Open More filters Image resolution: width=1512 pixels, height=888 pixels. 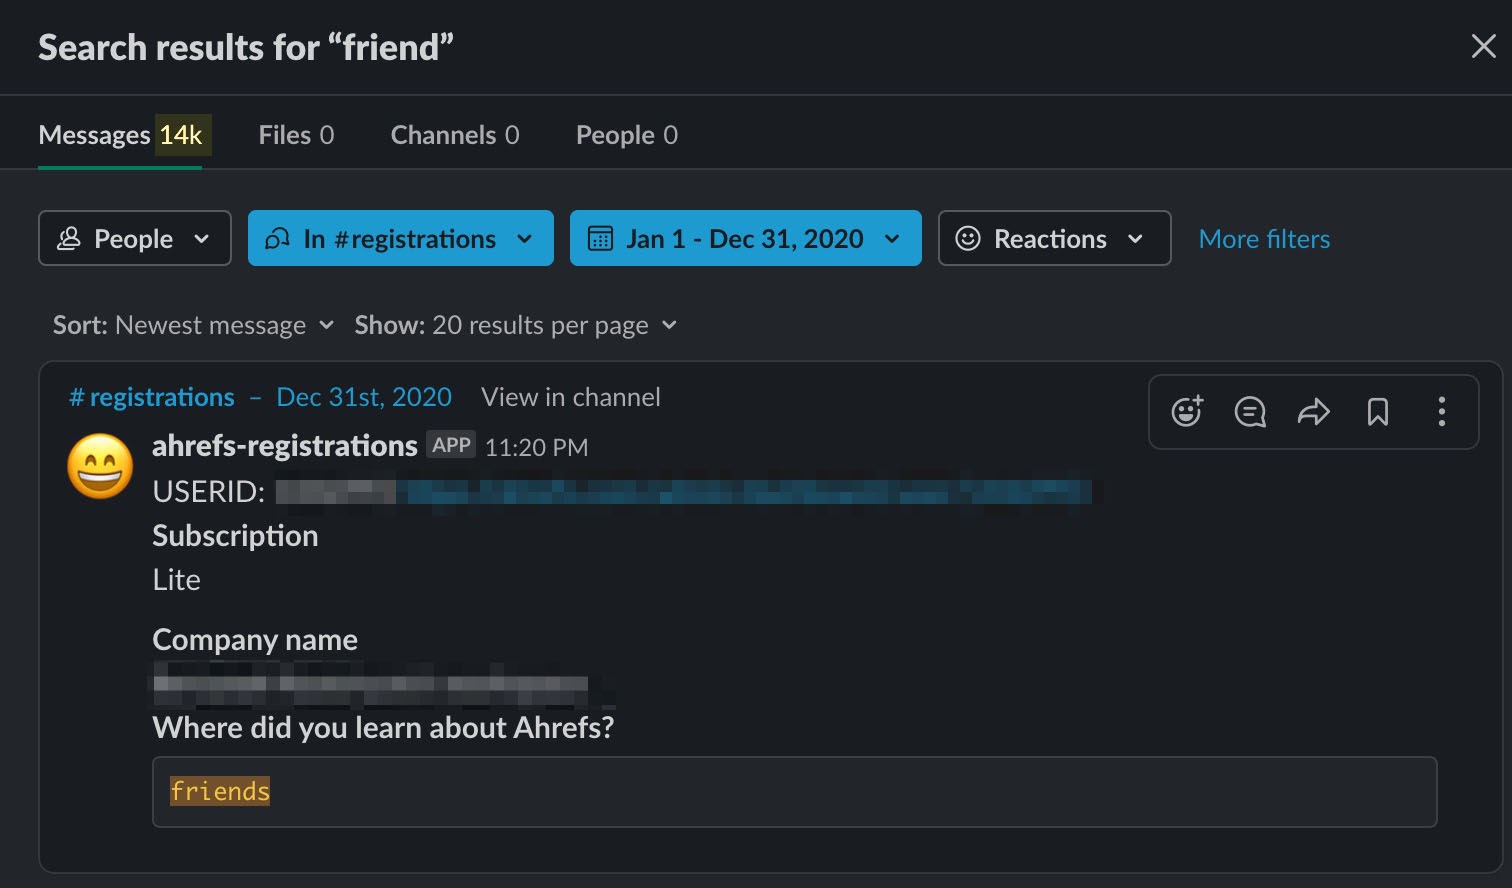point(1263,238)
